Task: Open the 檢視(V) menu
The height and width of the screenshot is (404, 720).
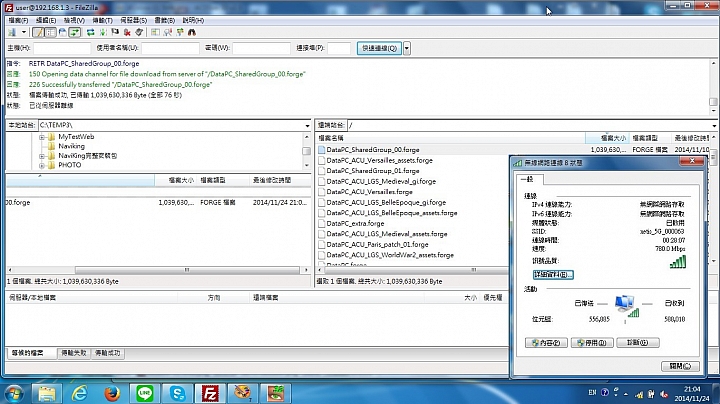Action: 74,20
